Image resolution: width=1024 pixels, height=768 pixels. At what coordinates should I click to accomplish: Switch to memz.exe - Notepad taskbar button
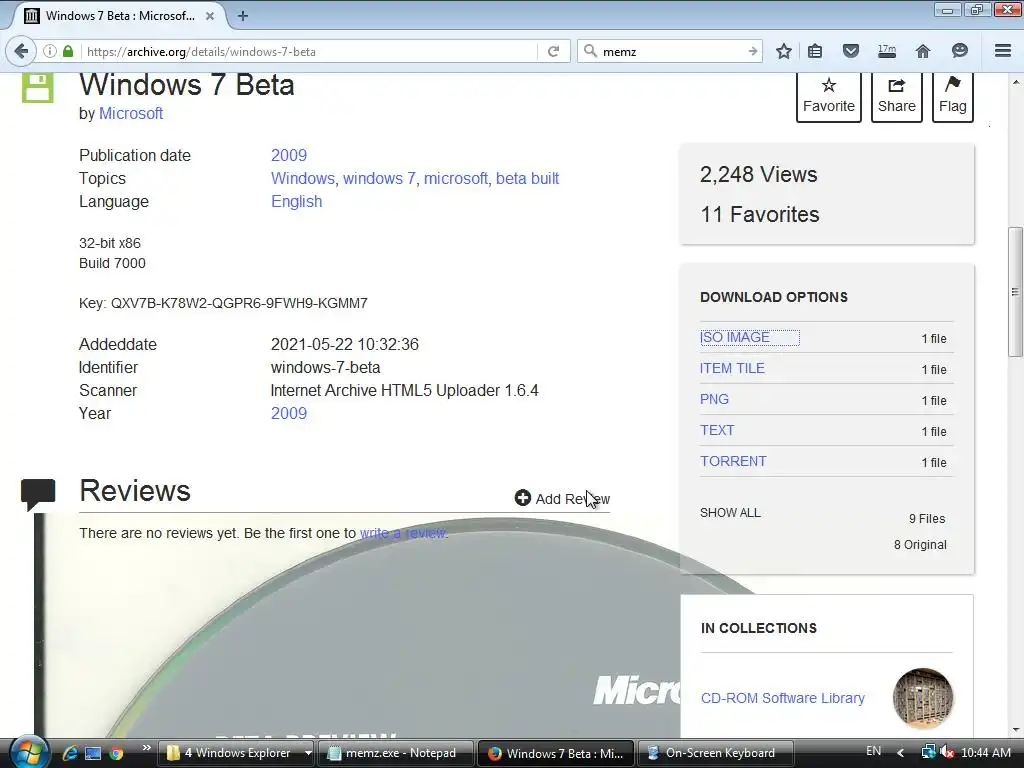[395, 753]
